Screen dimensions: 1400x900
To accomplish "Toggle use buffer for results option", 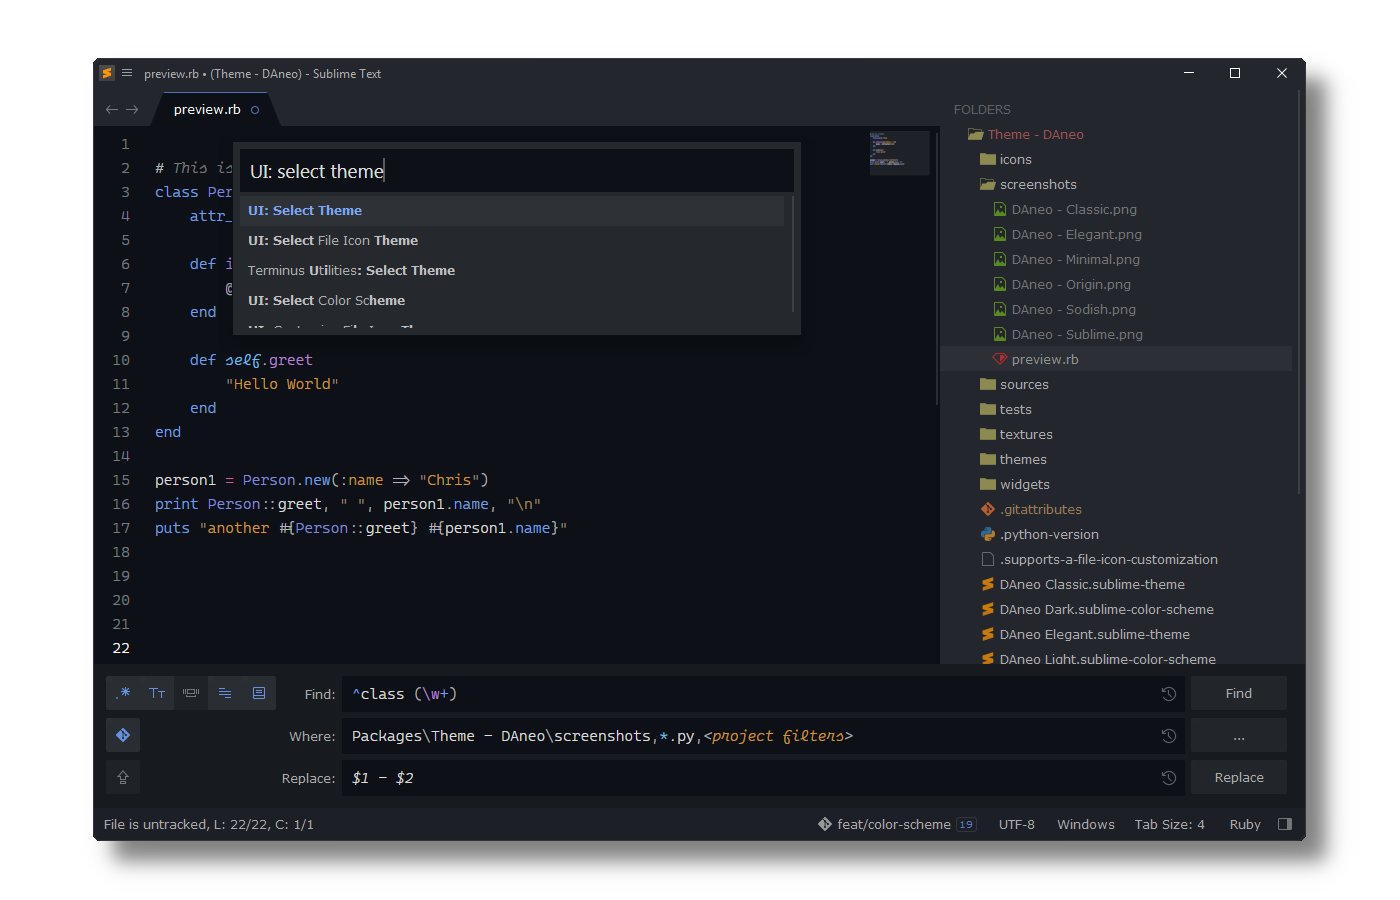I will [259, 693].
